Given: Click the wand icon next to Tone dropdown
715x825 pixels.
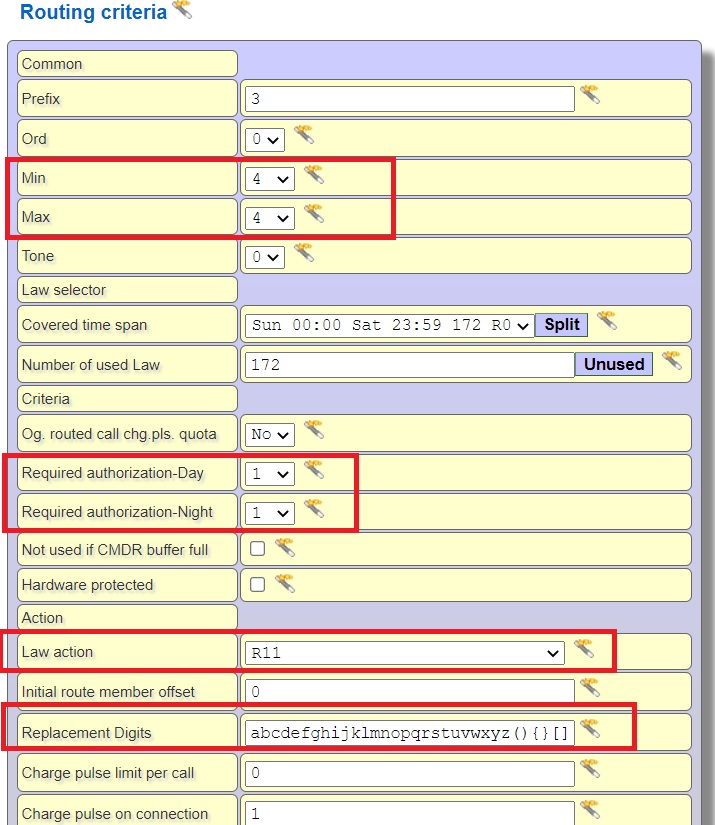Looking at the screenshot, I should 303,253.
